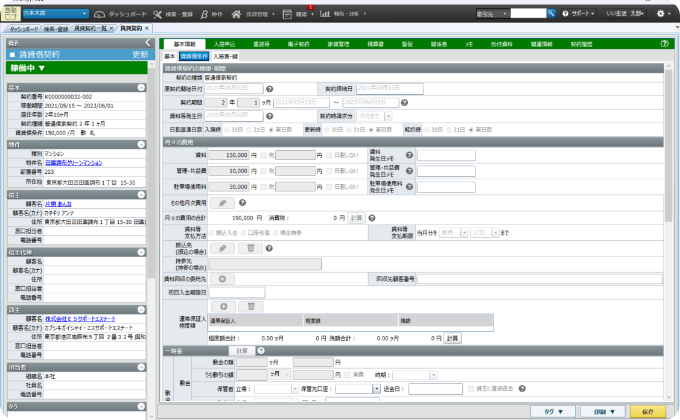Viewport: 680px width, 420px height.
Task: Select 実日数 radio for 更新時
Action: 372,130
